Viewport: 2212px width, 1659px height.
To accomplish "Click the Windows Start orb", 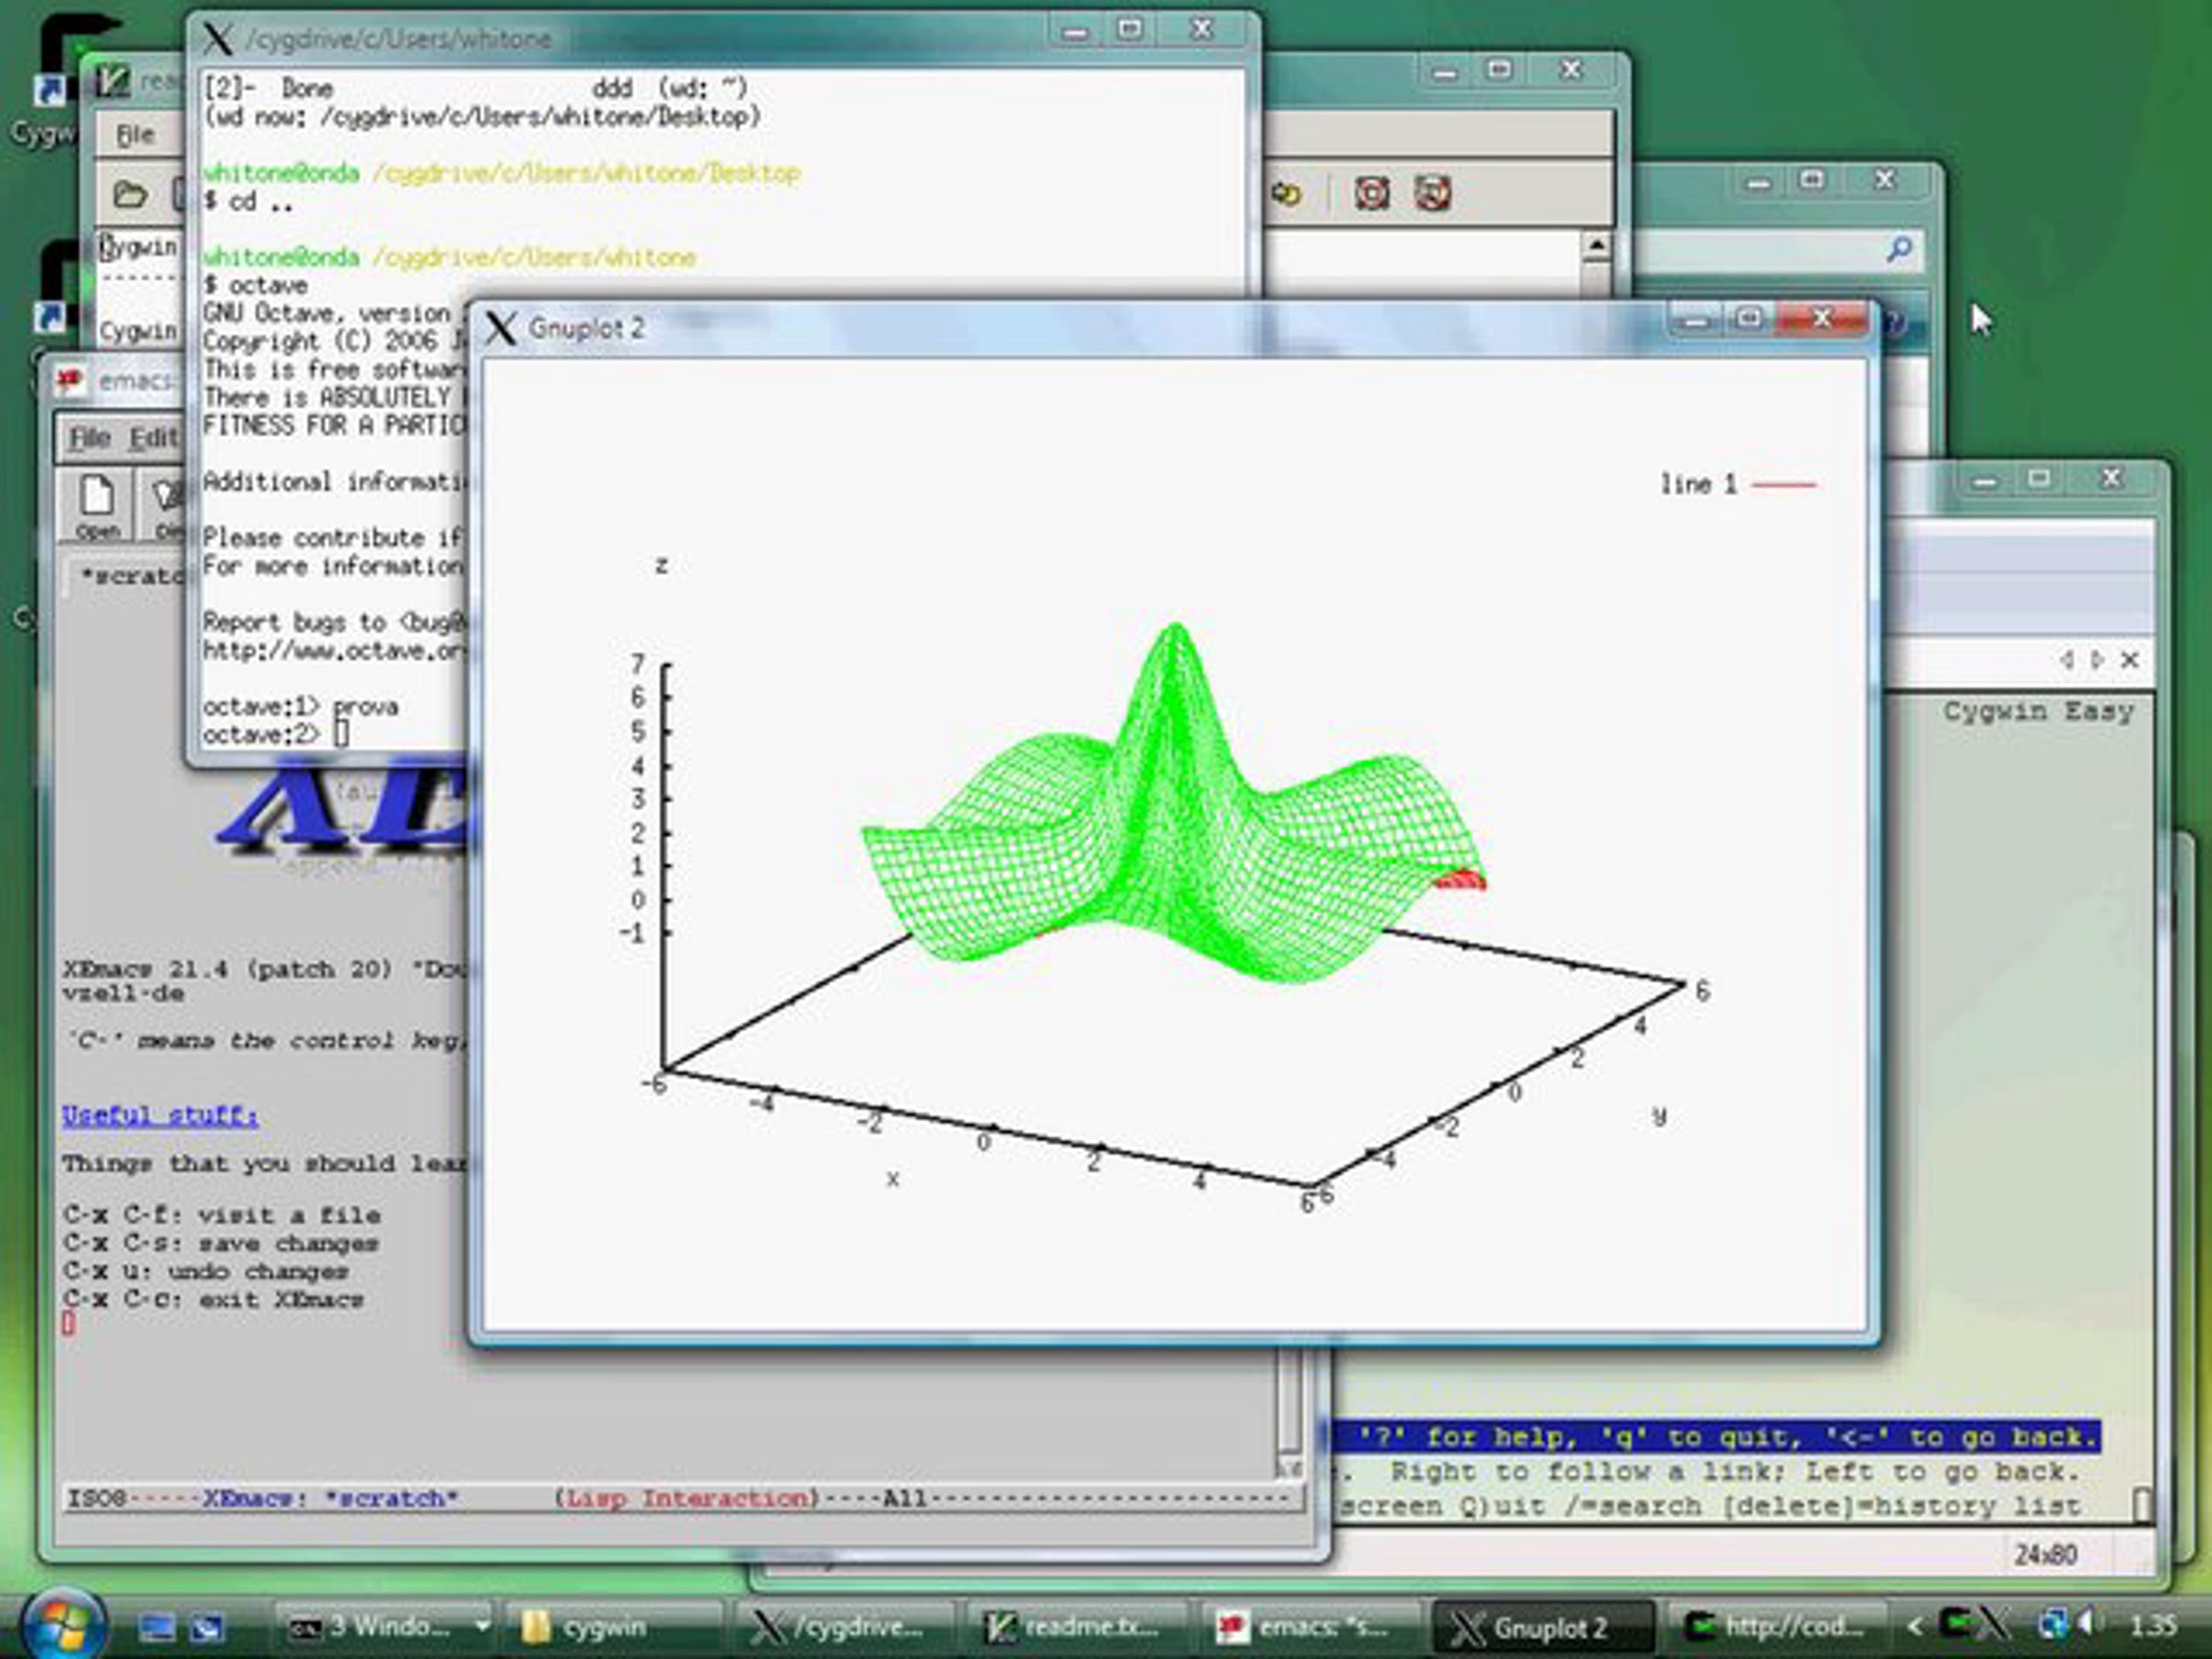I will 62,1625.
